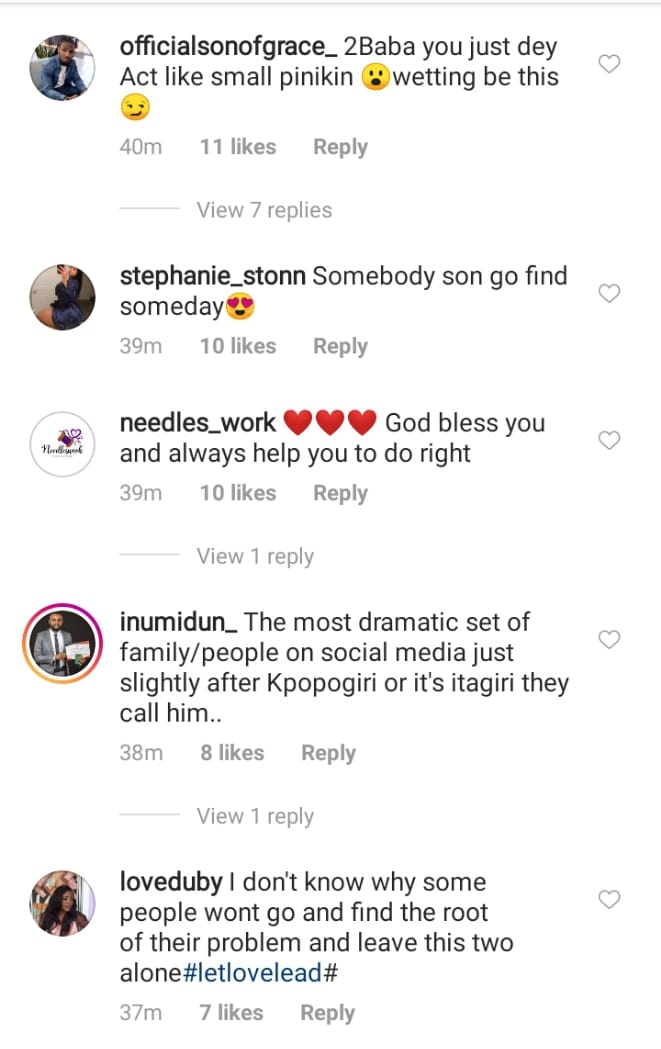Open inumidun_'s story ring avatar

coord(63,643)
